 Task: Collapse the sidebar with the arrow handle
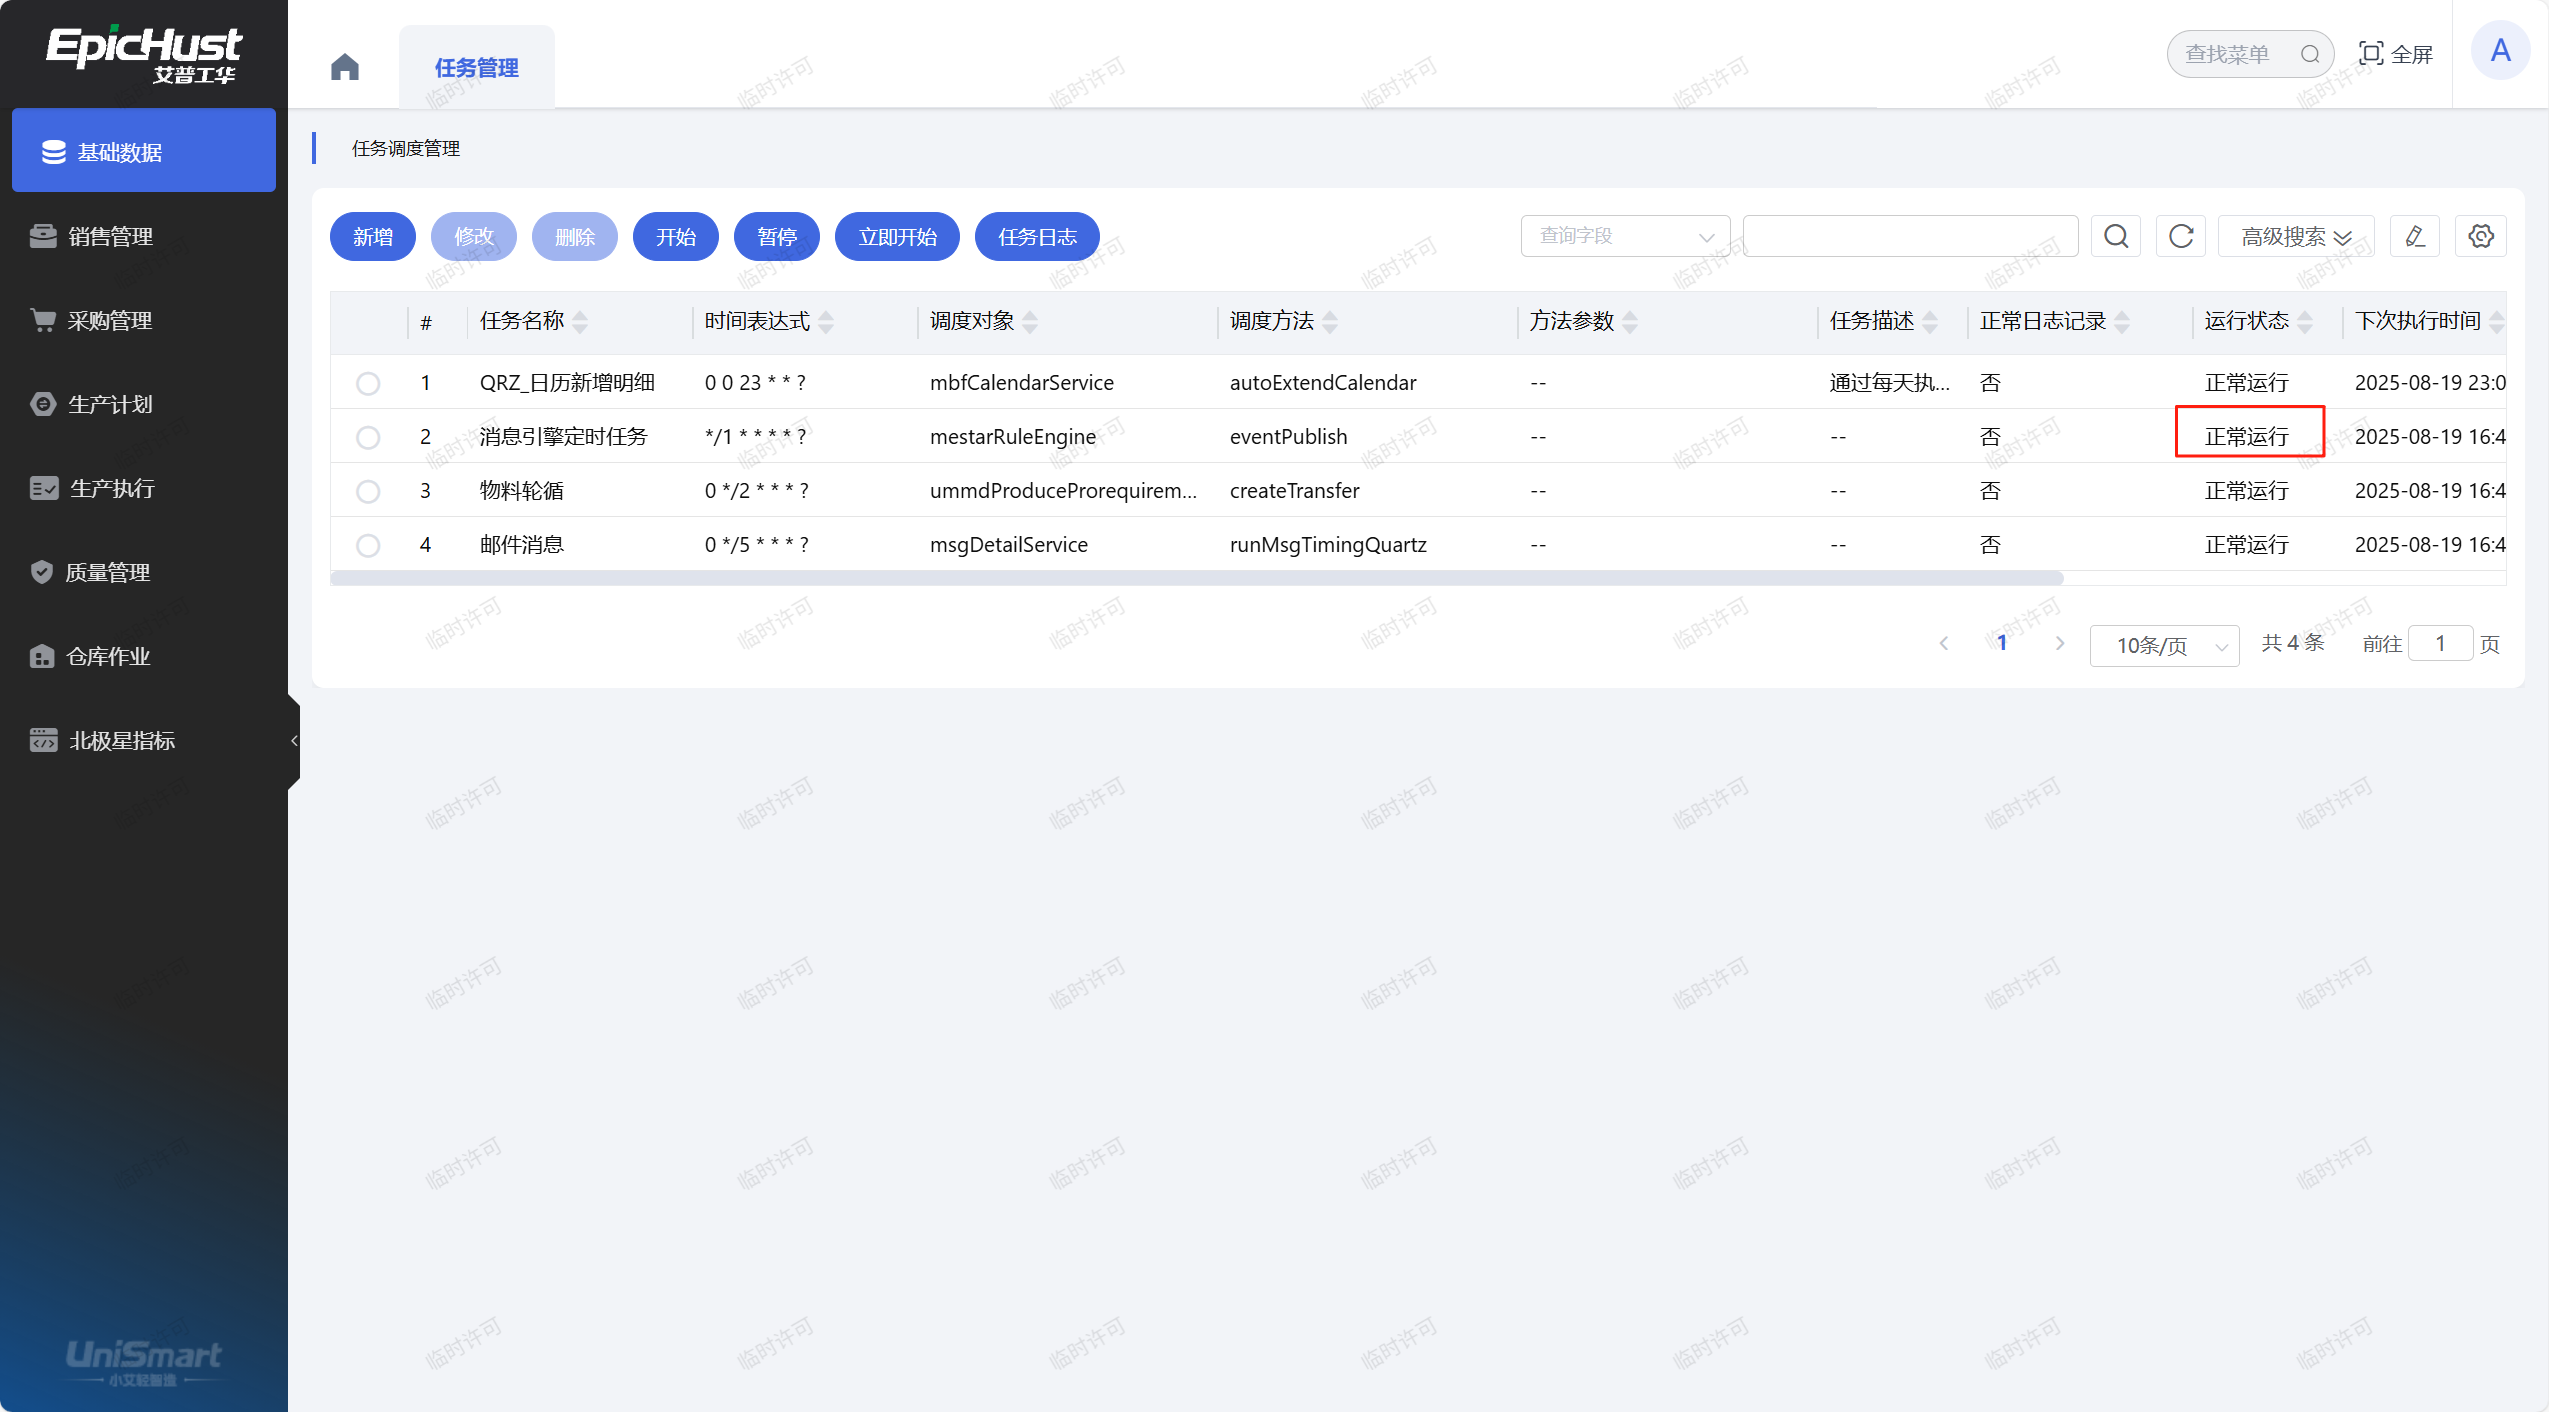pyautogui.click(x=294, y=741)
